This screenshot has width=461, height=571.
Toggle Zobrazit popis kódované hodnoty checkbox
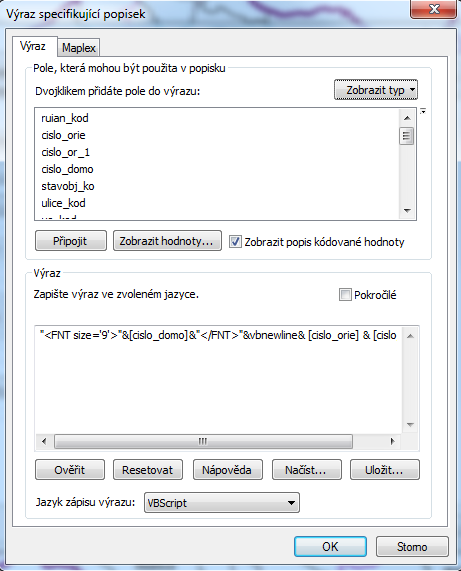click(235, 242)
